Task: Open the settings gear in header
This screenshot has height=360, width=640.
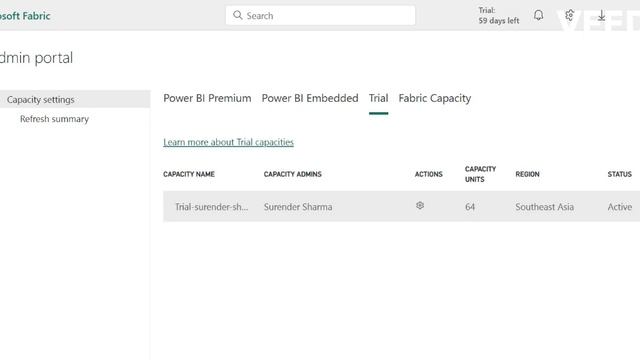Action: point(569,16)
